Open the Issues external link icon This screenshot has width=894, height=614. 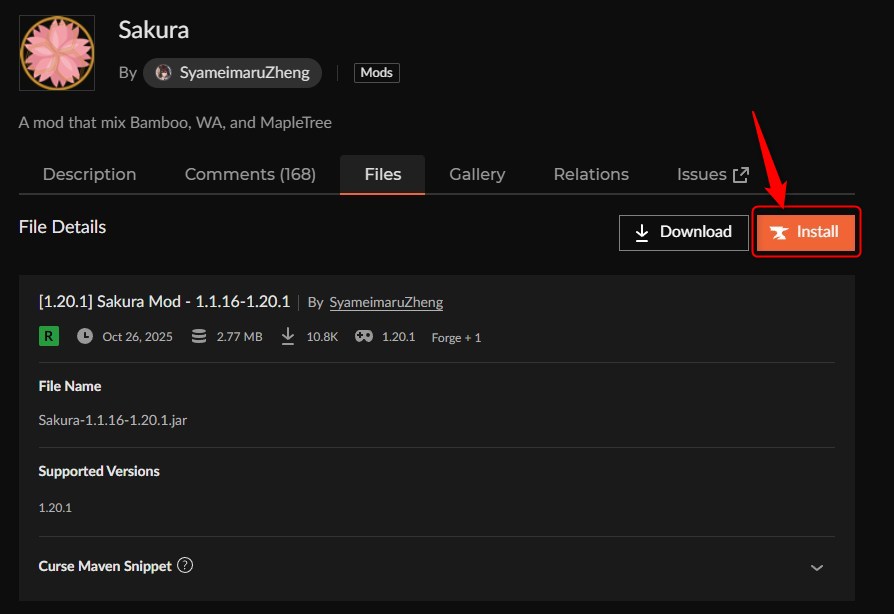coord(741,175)
